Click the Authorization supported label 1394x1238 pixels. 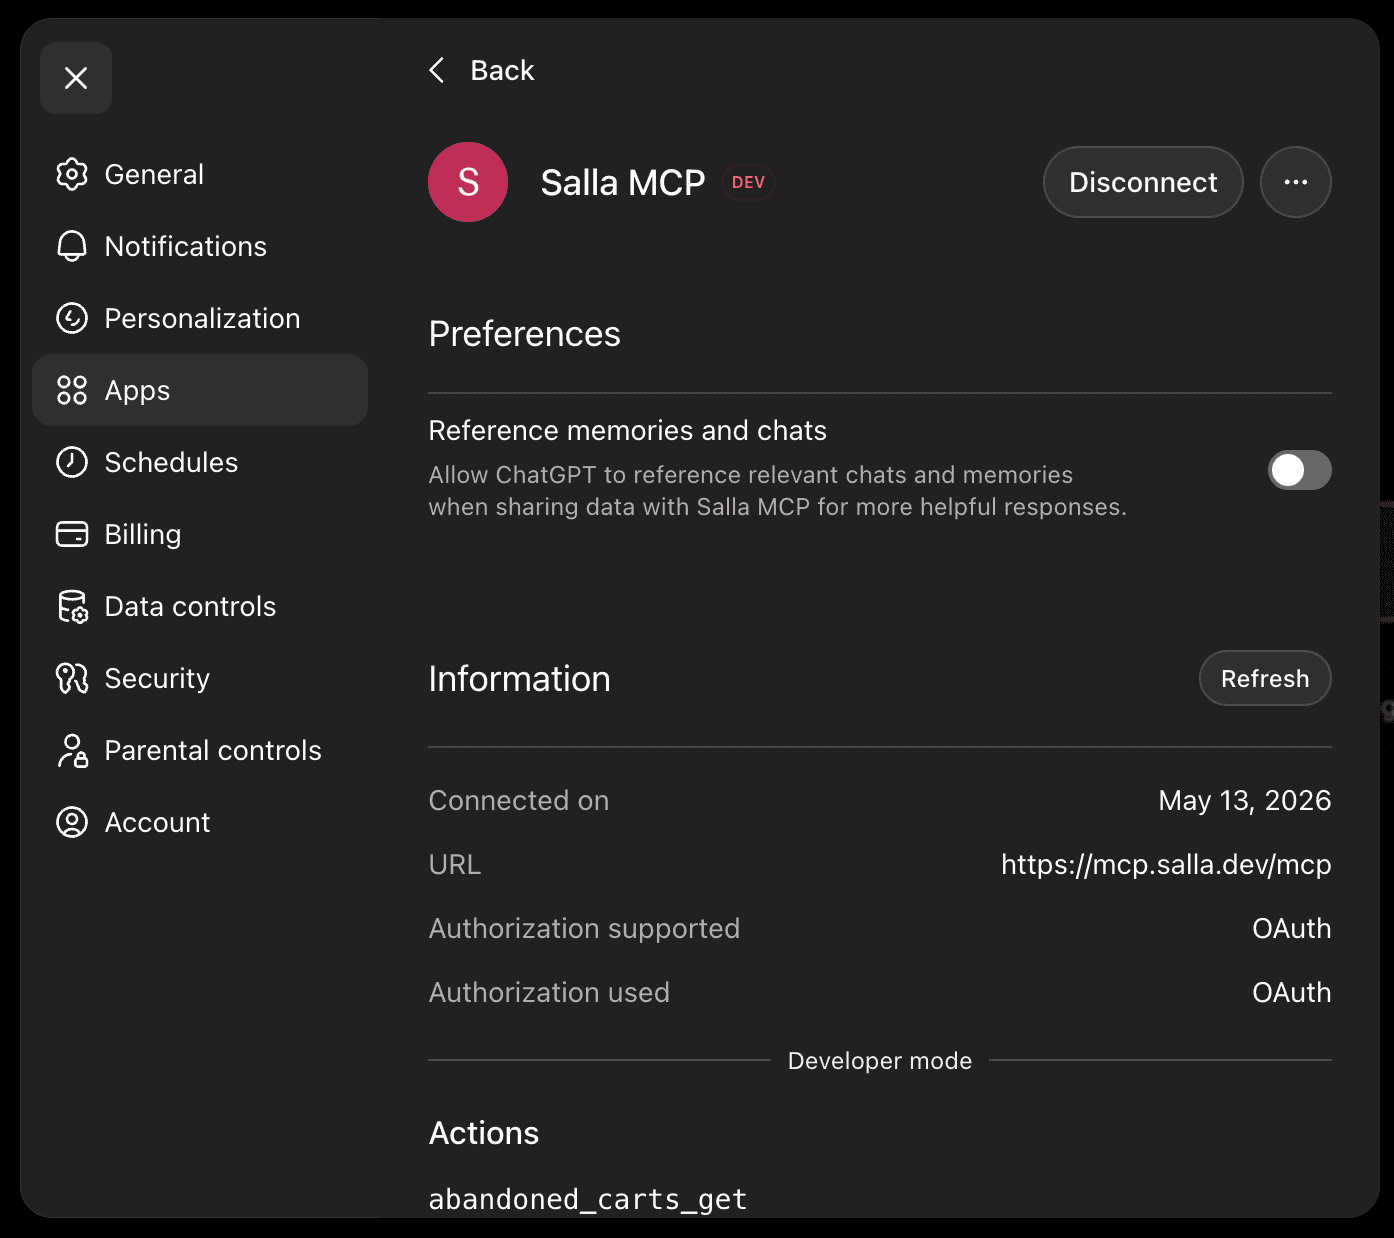pos(584,929)
